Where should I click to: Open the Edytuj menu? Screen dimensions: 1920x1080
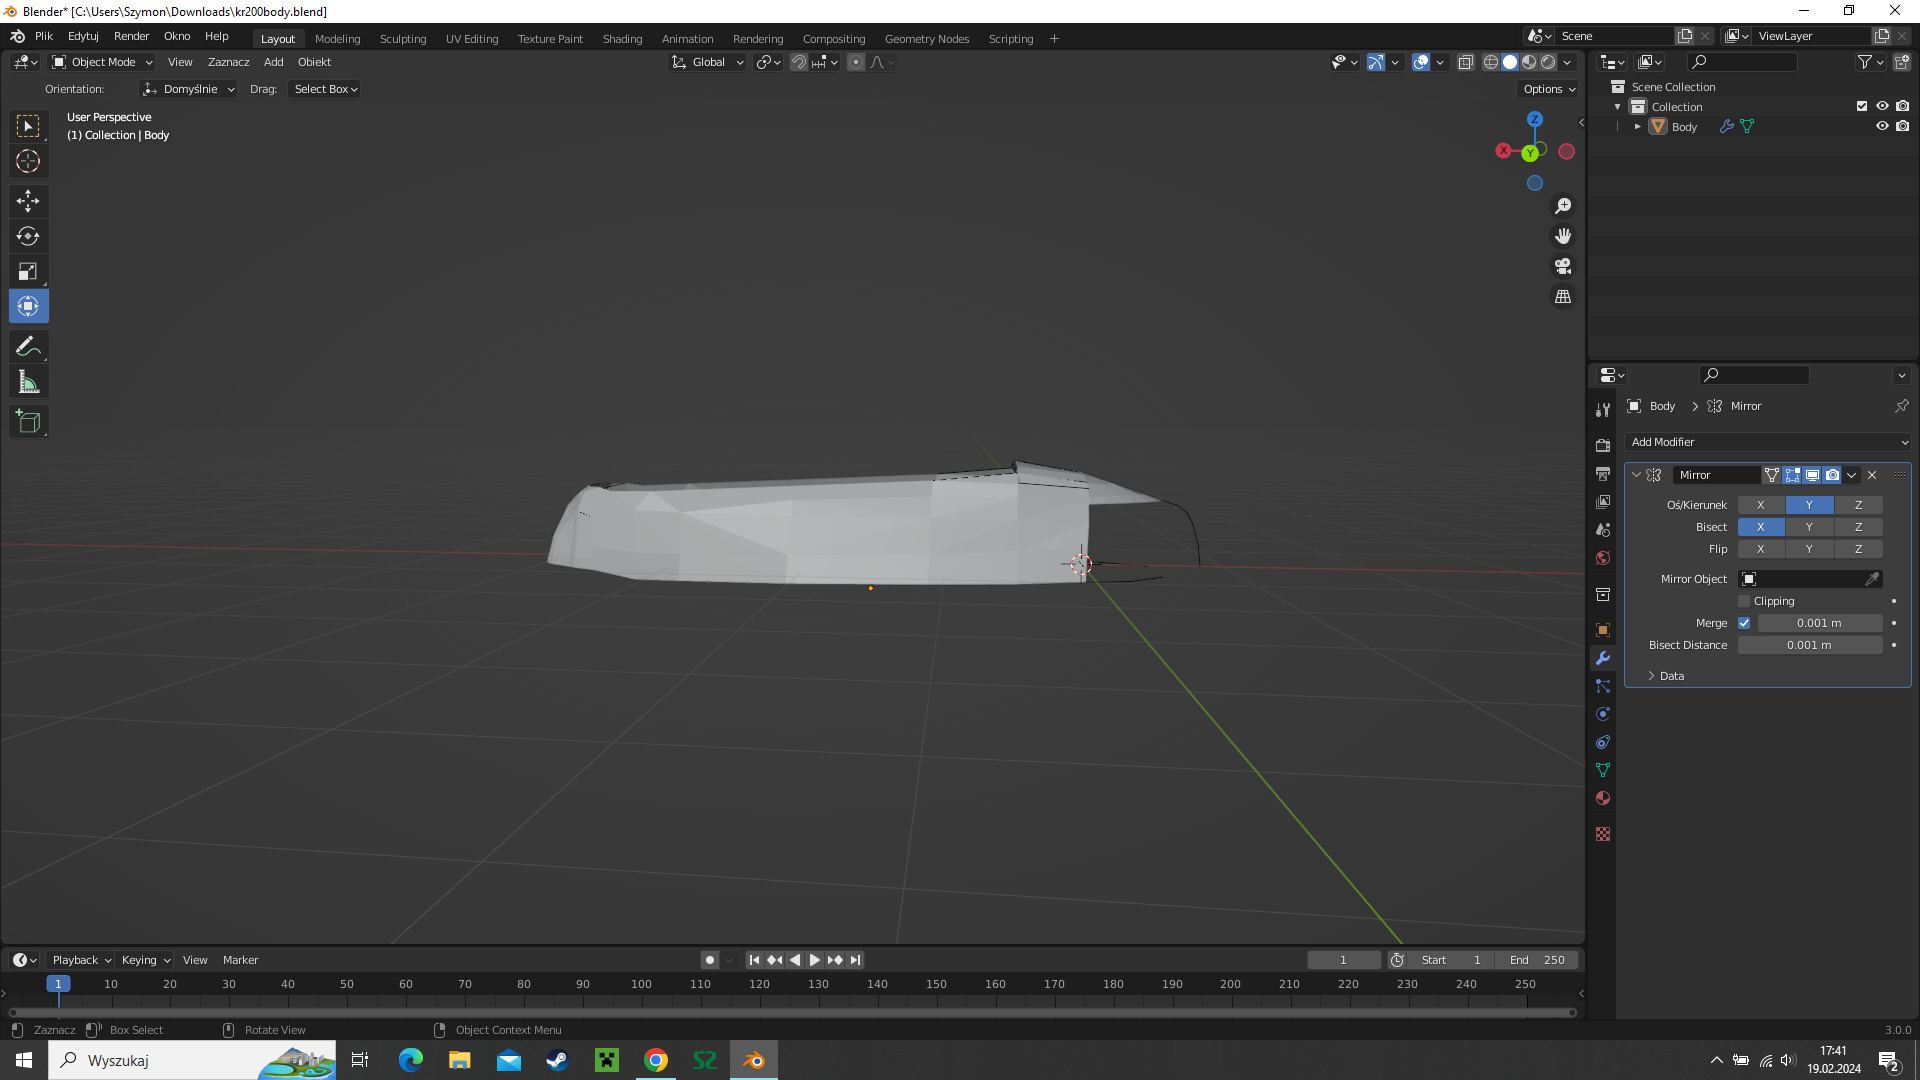tap(83, 36)
